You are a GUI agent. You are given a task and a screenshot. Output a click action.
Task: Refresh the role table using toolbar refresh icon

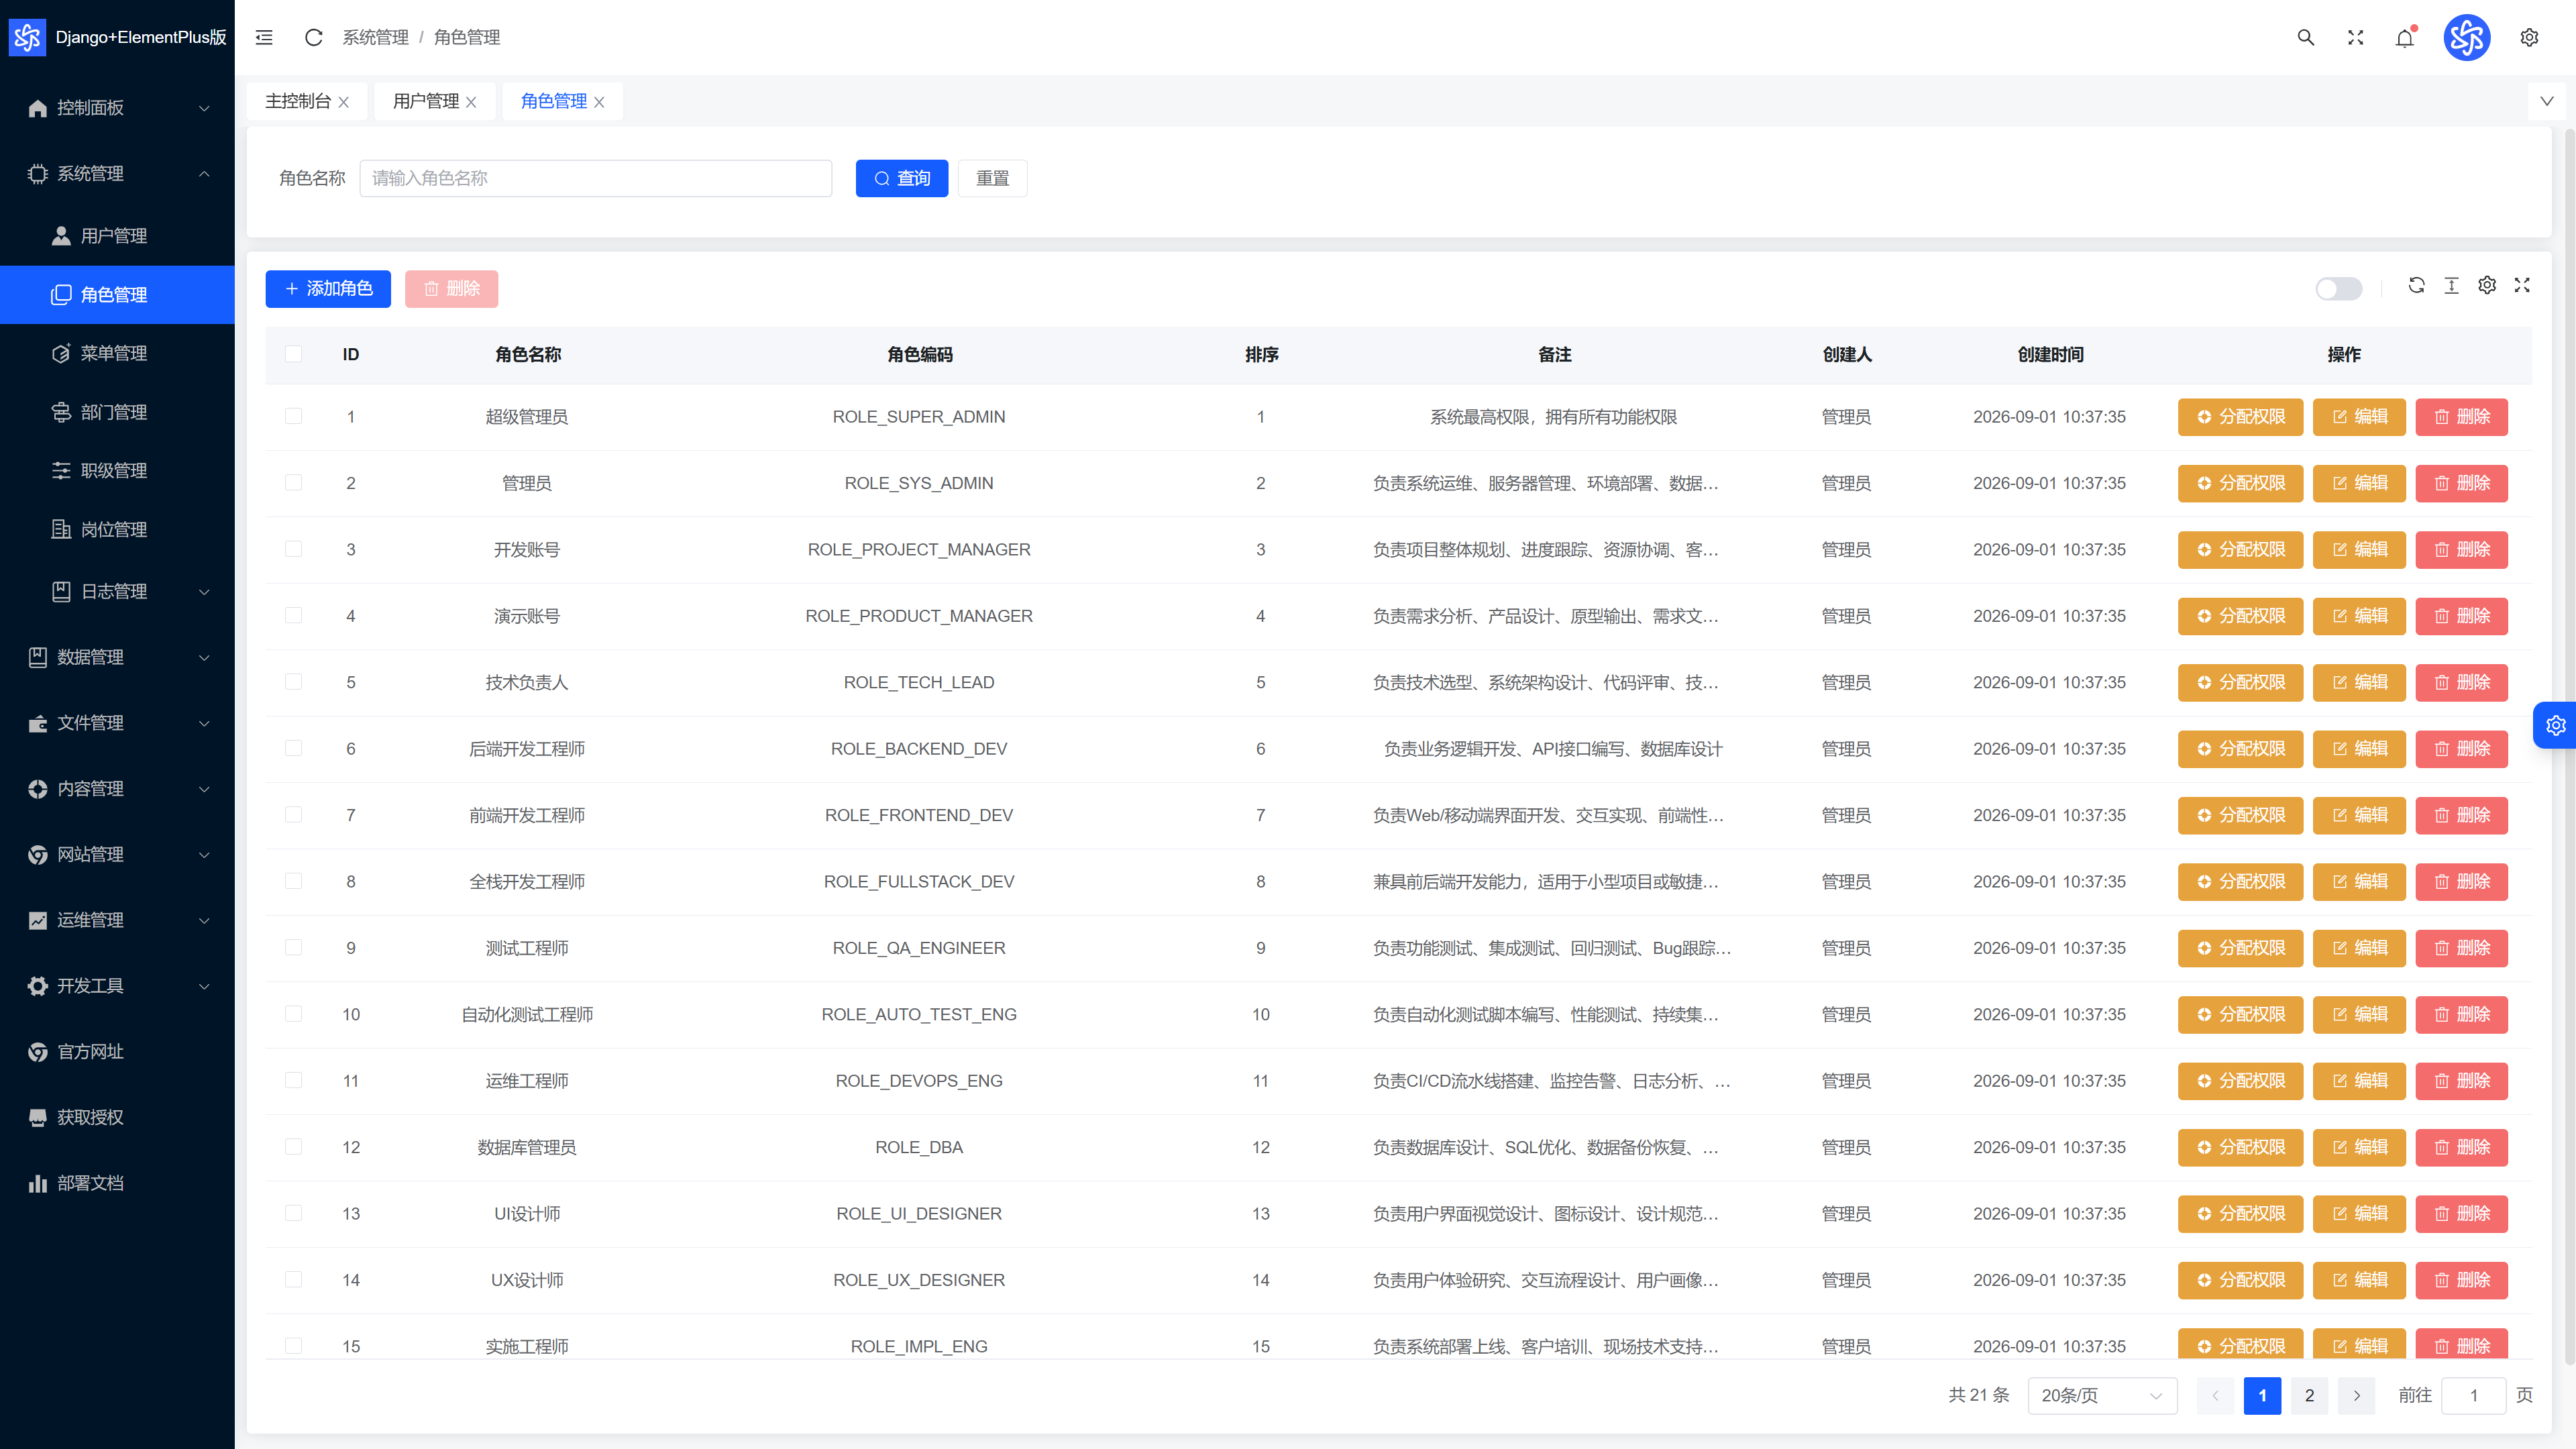(2416, 285)
